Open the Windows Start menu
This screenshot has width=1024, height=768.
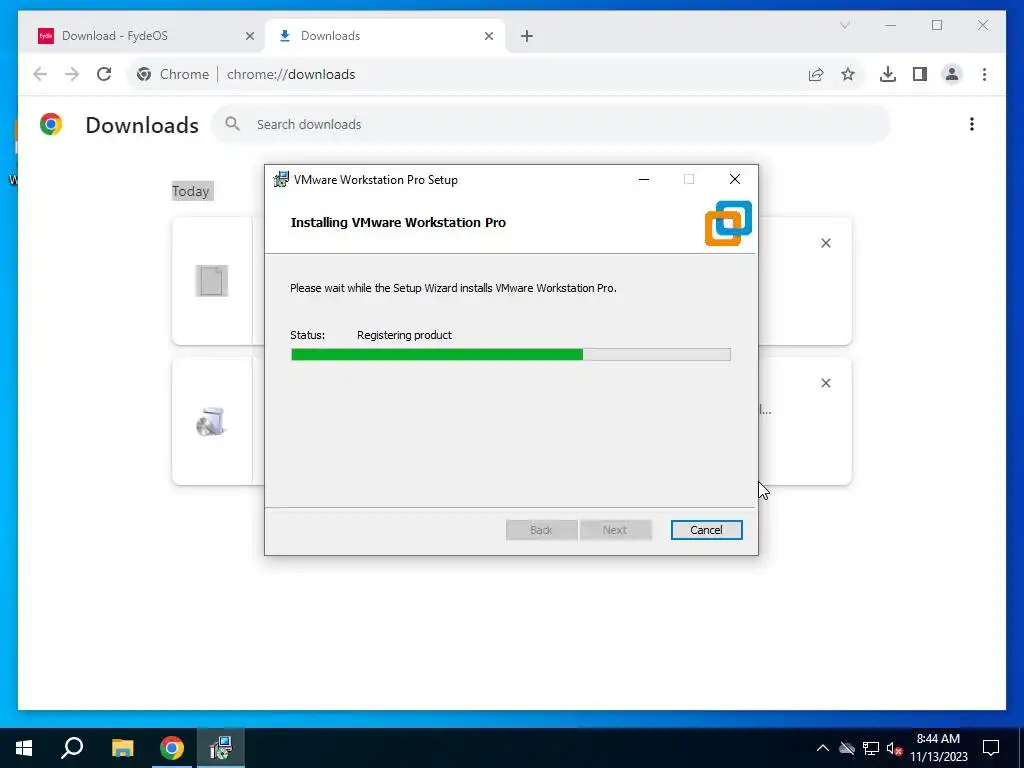click(x=24, y=748)
